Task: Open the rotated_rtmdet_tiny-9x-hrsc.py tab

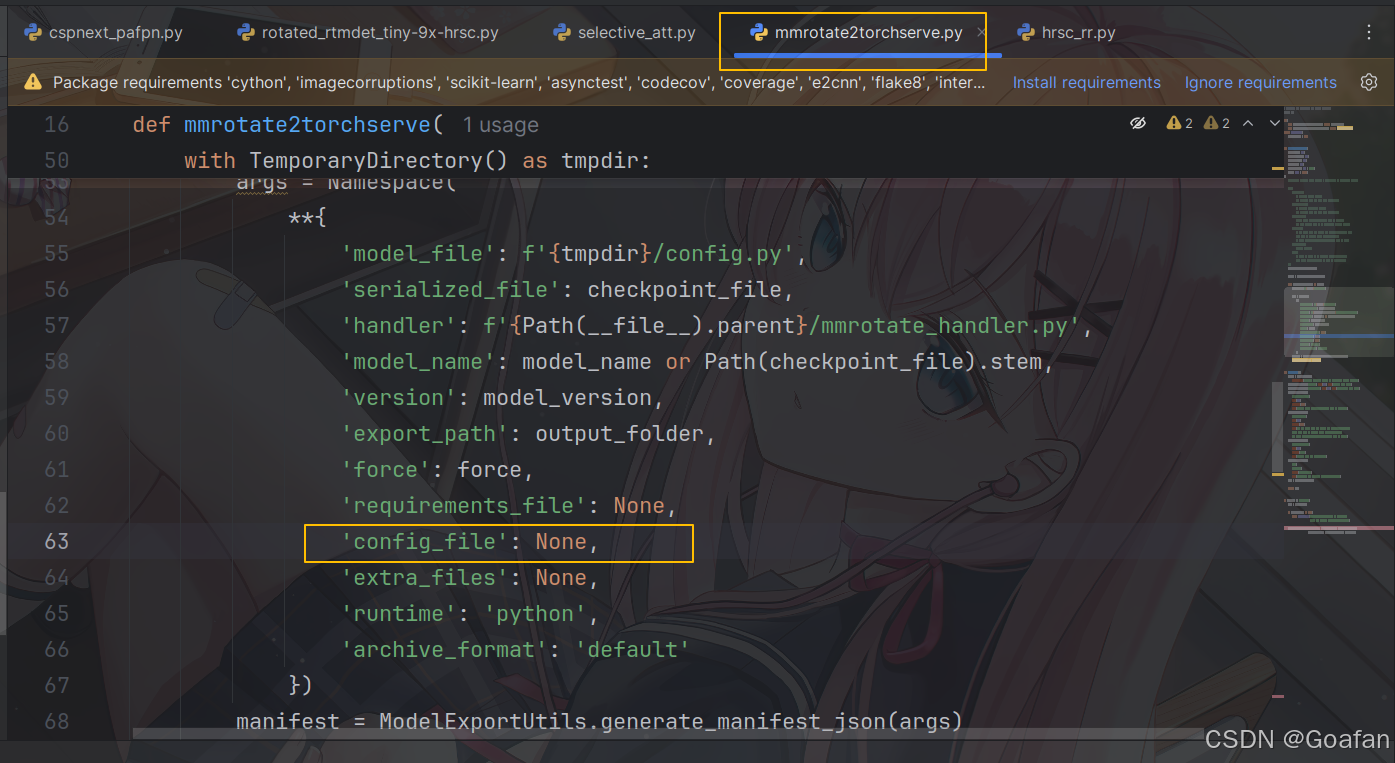Action: tap(380, 31)
